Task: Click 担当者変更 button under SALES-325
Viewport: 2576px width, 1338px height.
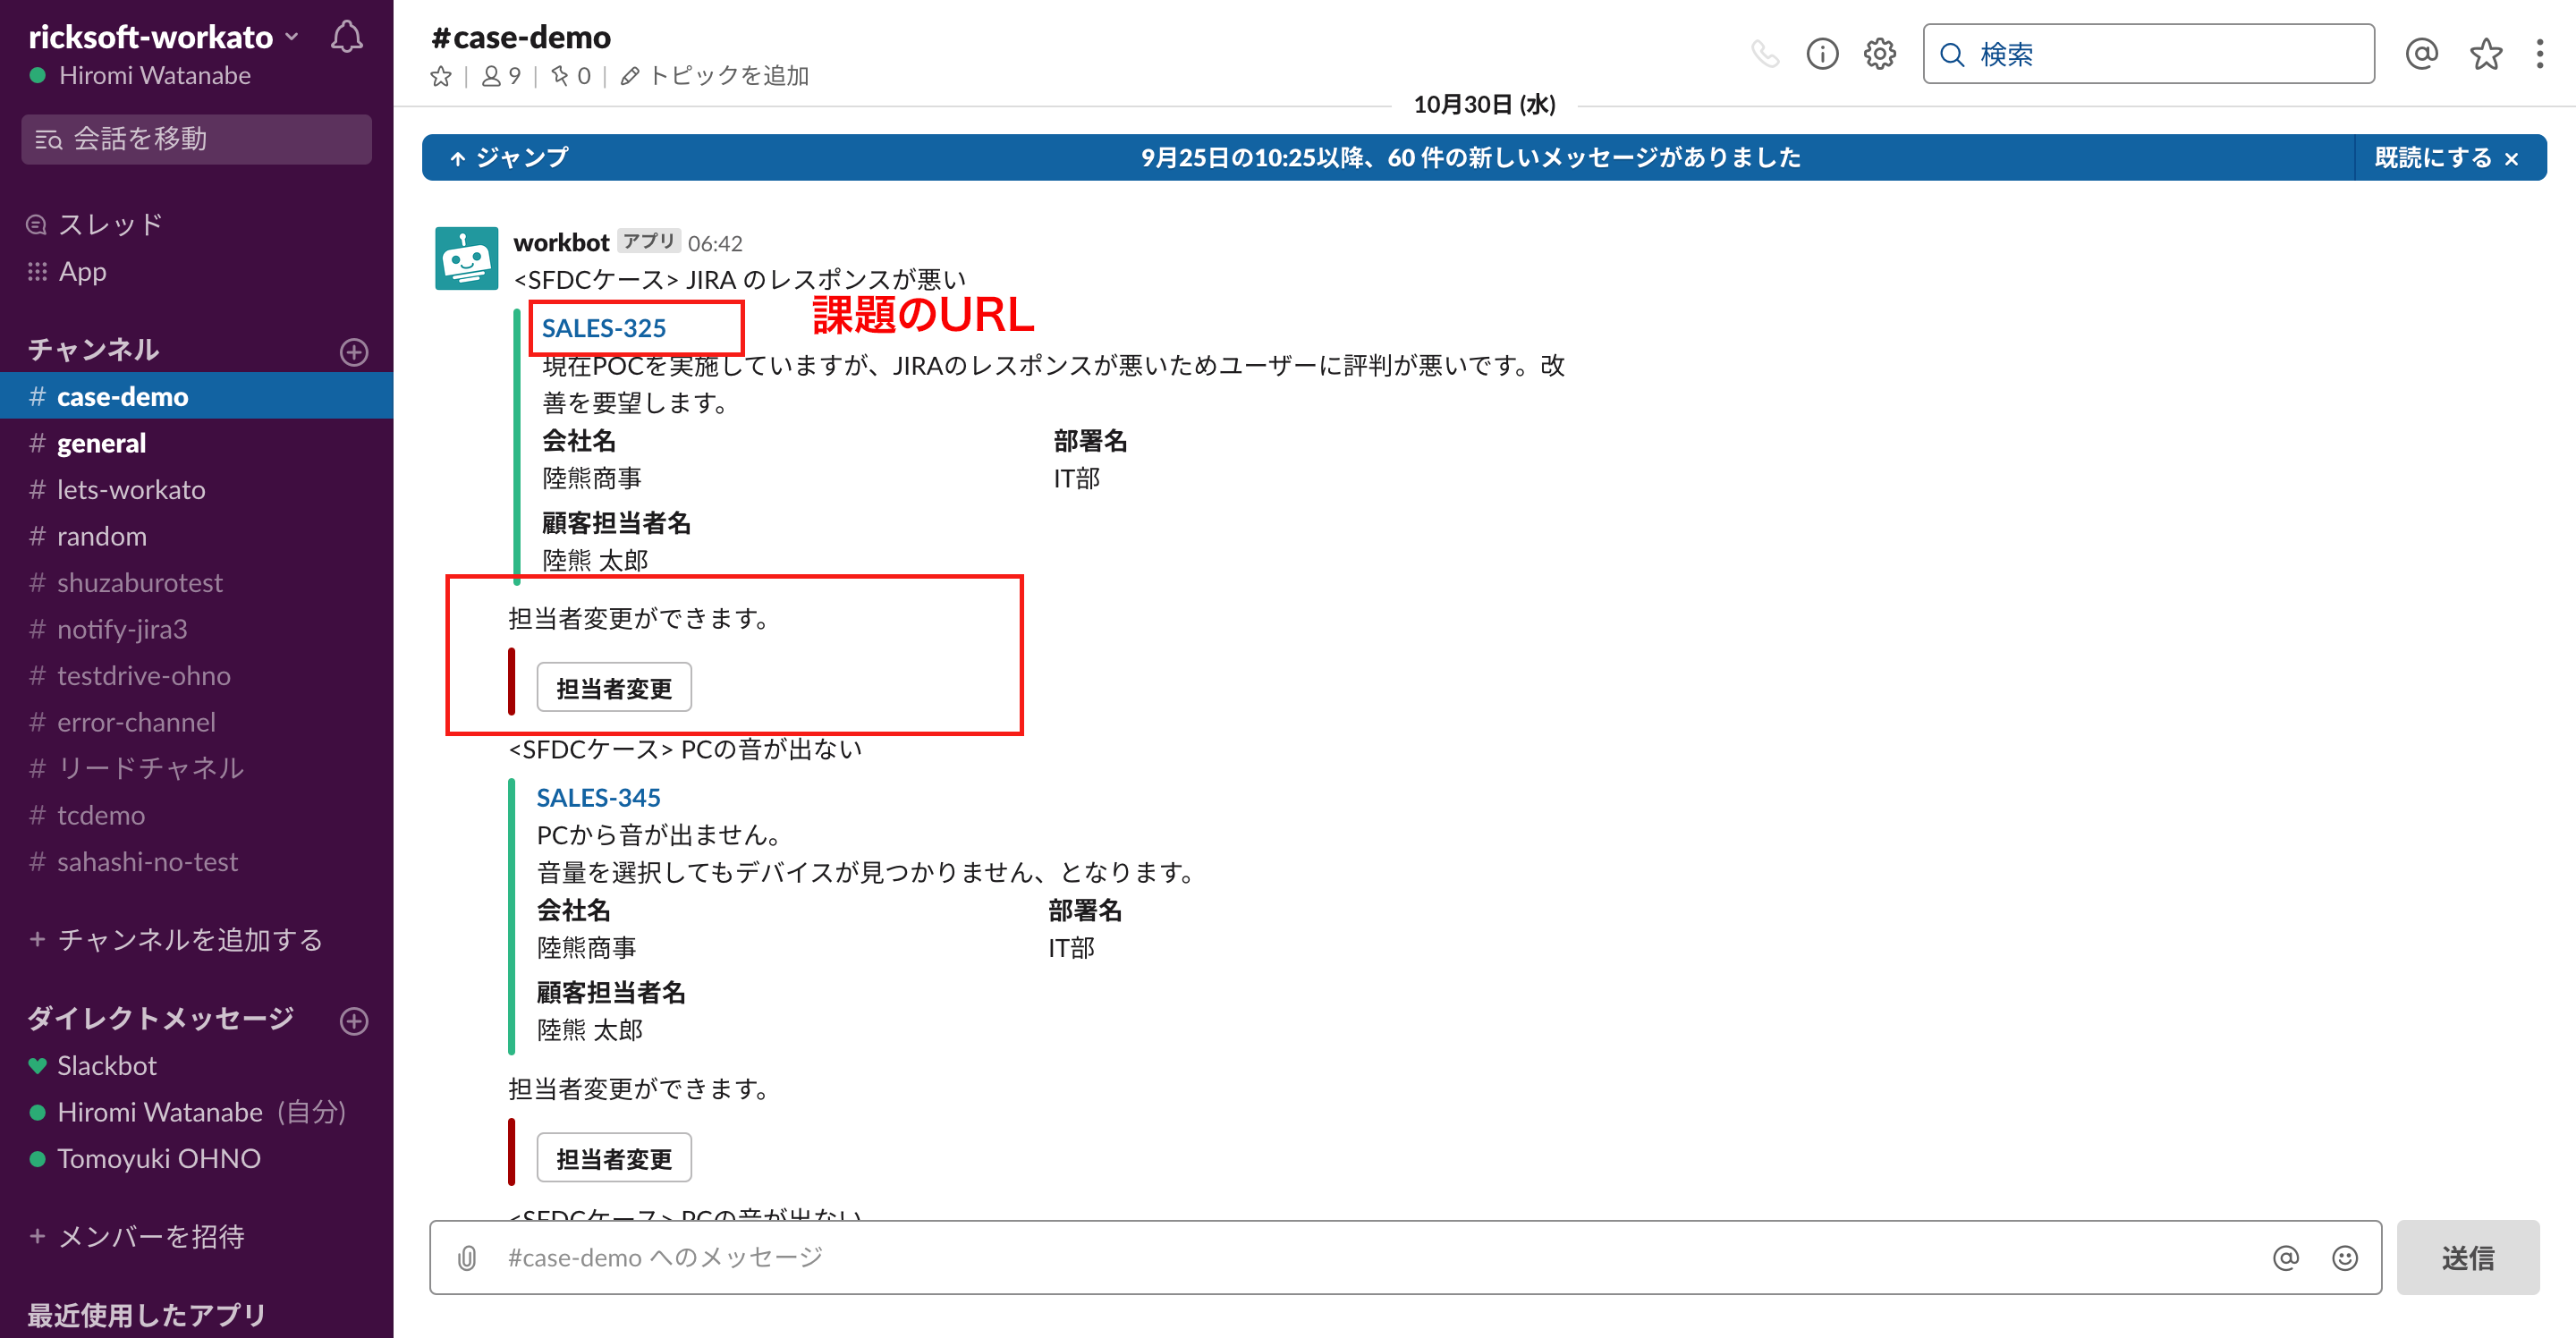Action: [614, 688]
